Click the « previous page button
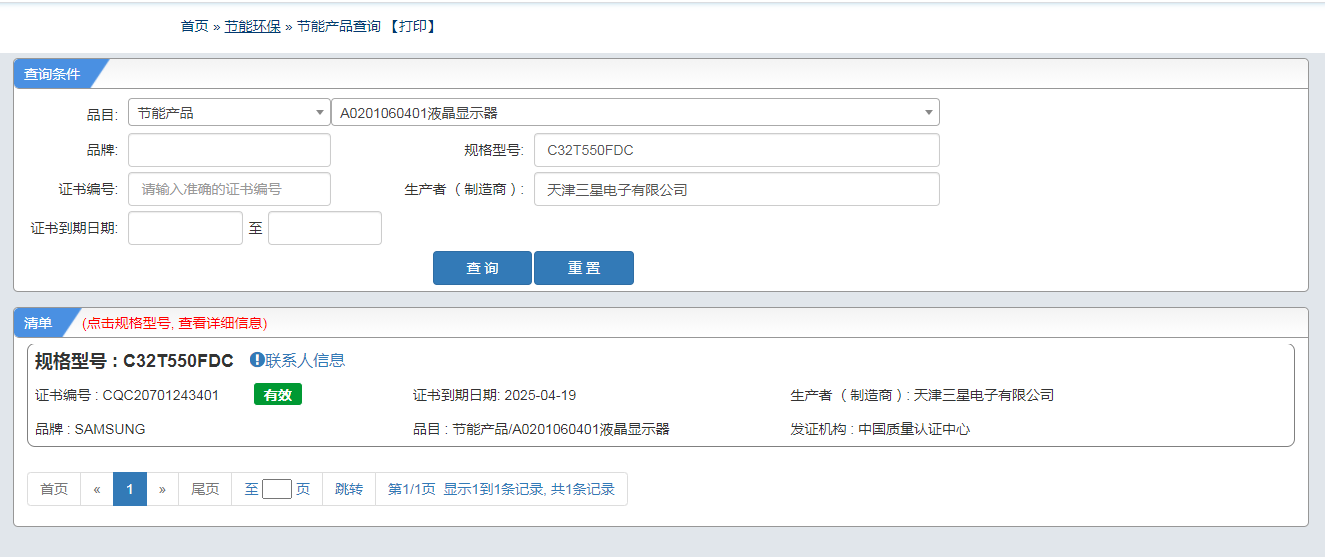 97,489
